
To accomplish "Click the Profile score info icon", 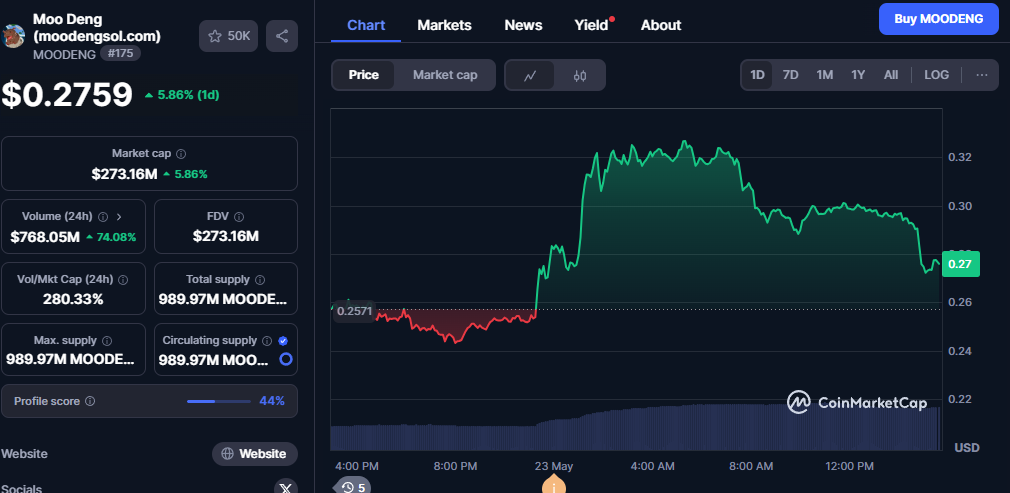I will click(90, 401).
